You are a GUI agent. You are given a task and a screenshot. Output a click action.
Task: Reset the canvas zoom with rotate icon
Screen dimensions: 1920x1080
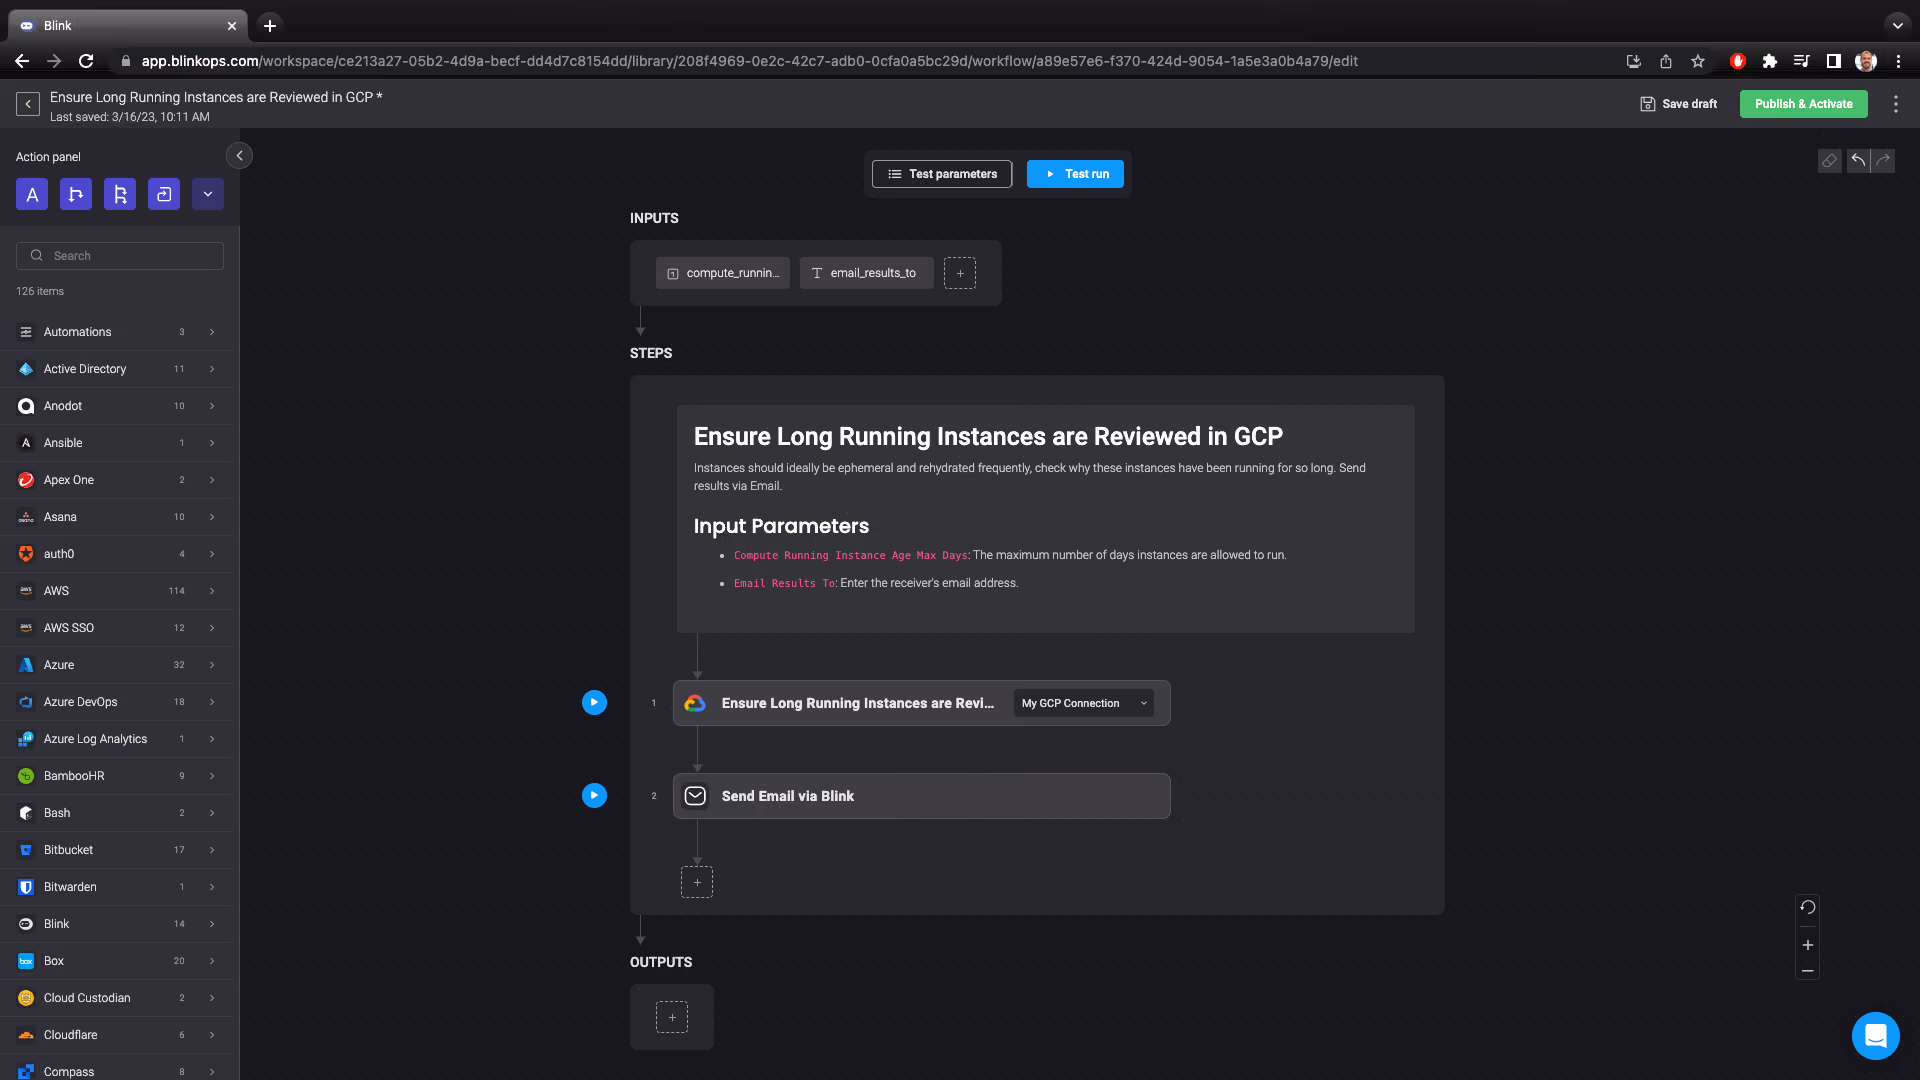[x=1808, y=908]
